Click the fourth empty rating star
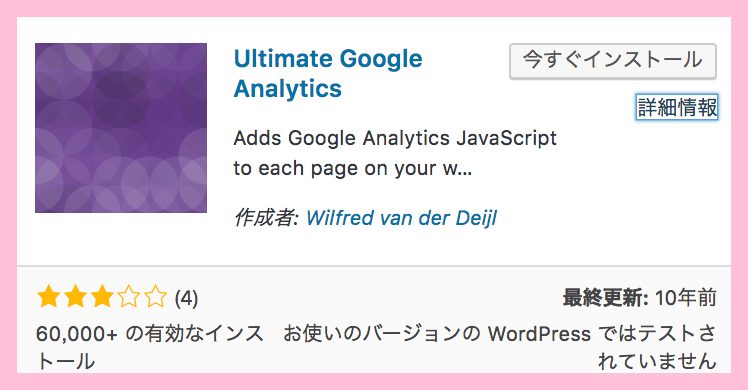This screenshot has width=748, height=390. click(x=129, y=297)
